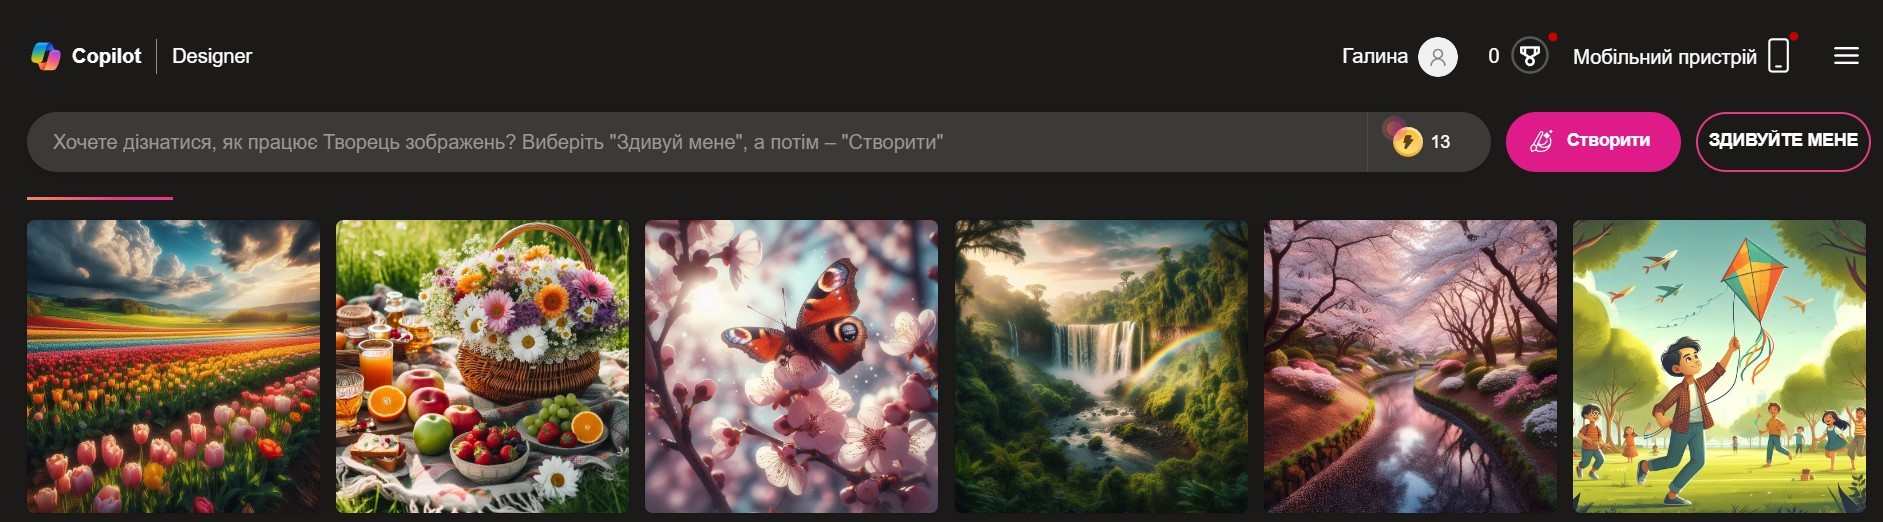Viewport: 1883px width, 522px height.
Task: Open the Галина profile avatar icon
Action: coord(1438,57)
